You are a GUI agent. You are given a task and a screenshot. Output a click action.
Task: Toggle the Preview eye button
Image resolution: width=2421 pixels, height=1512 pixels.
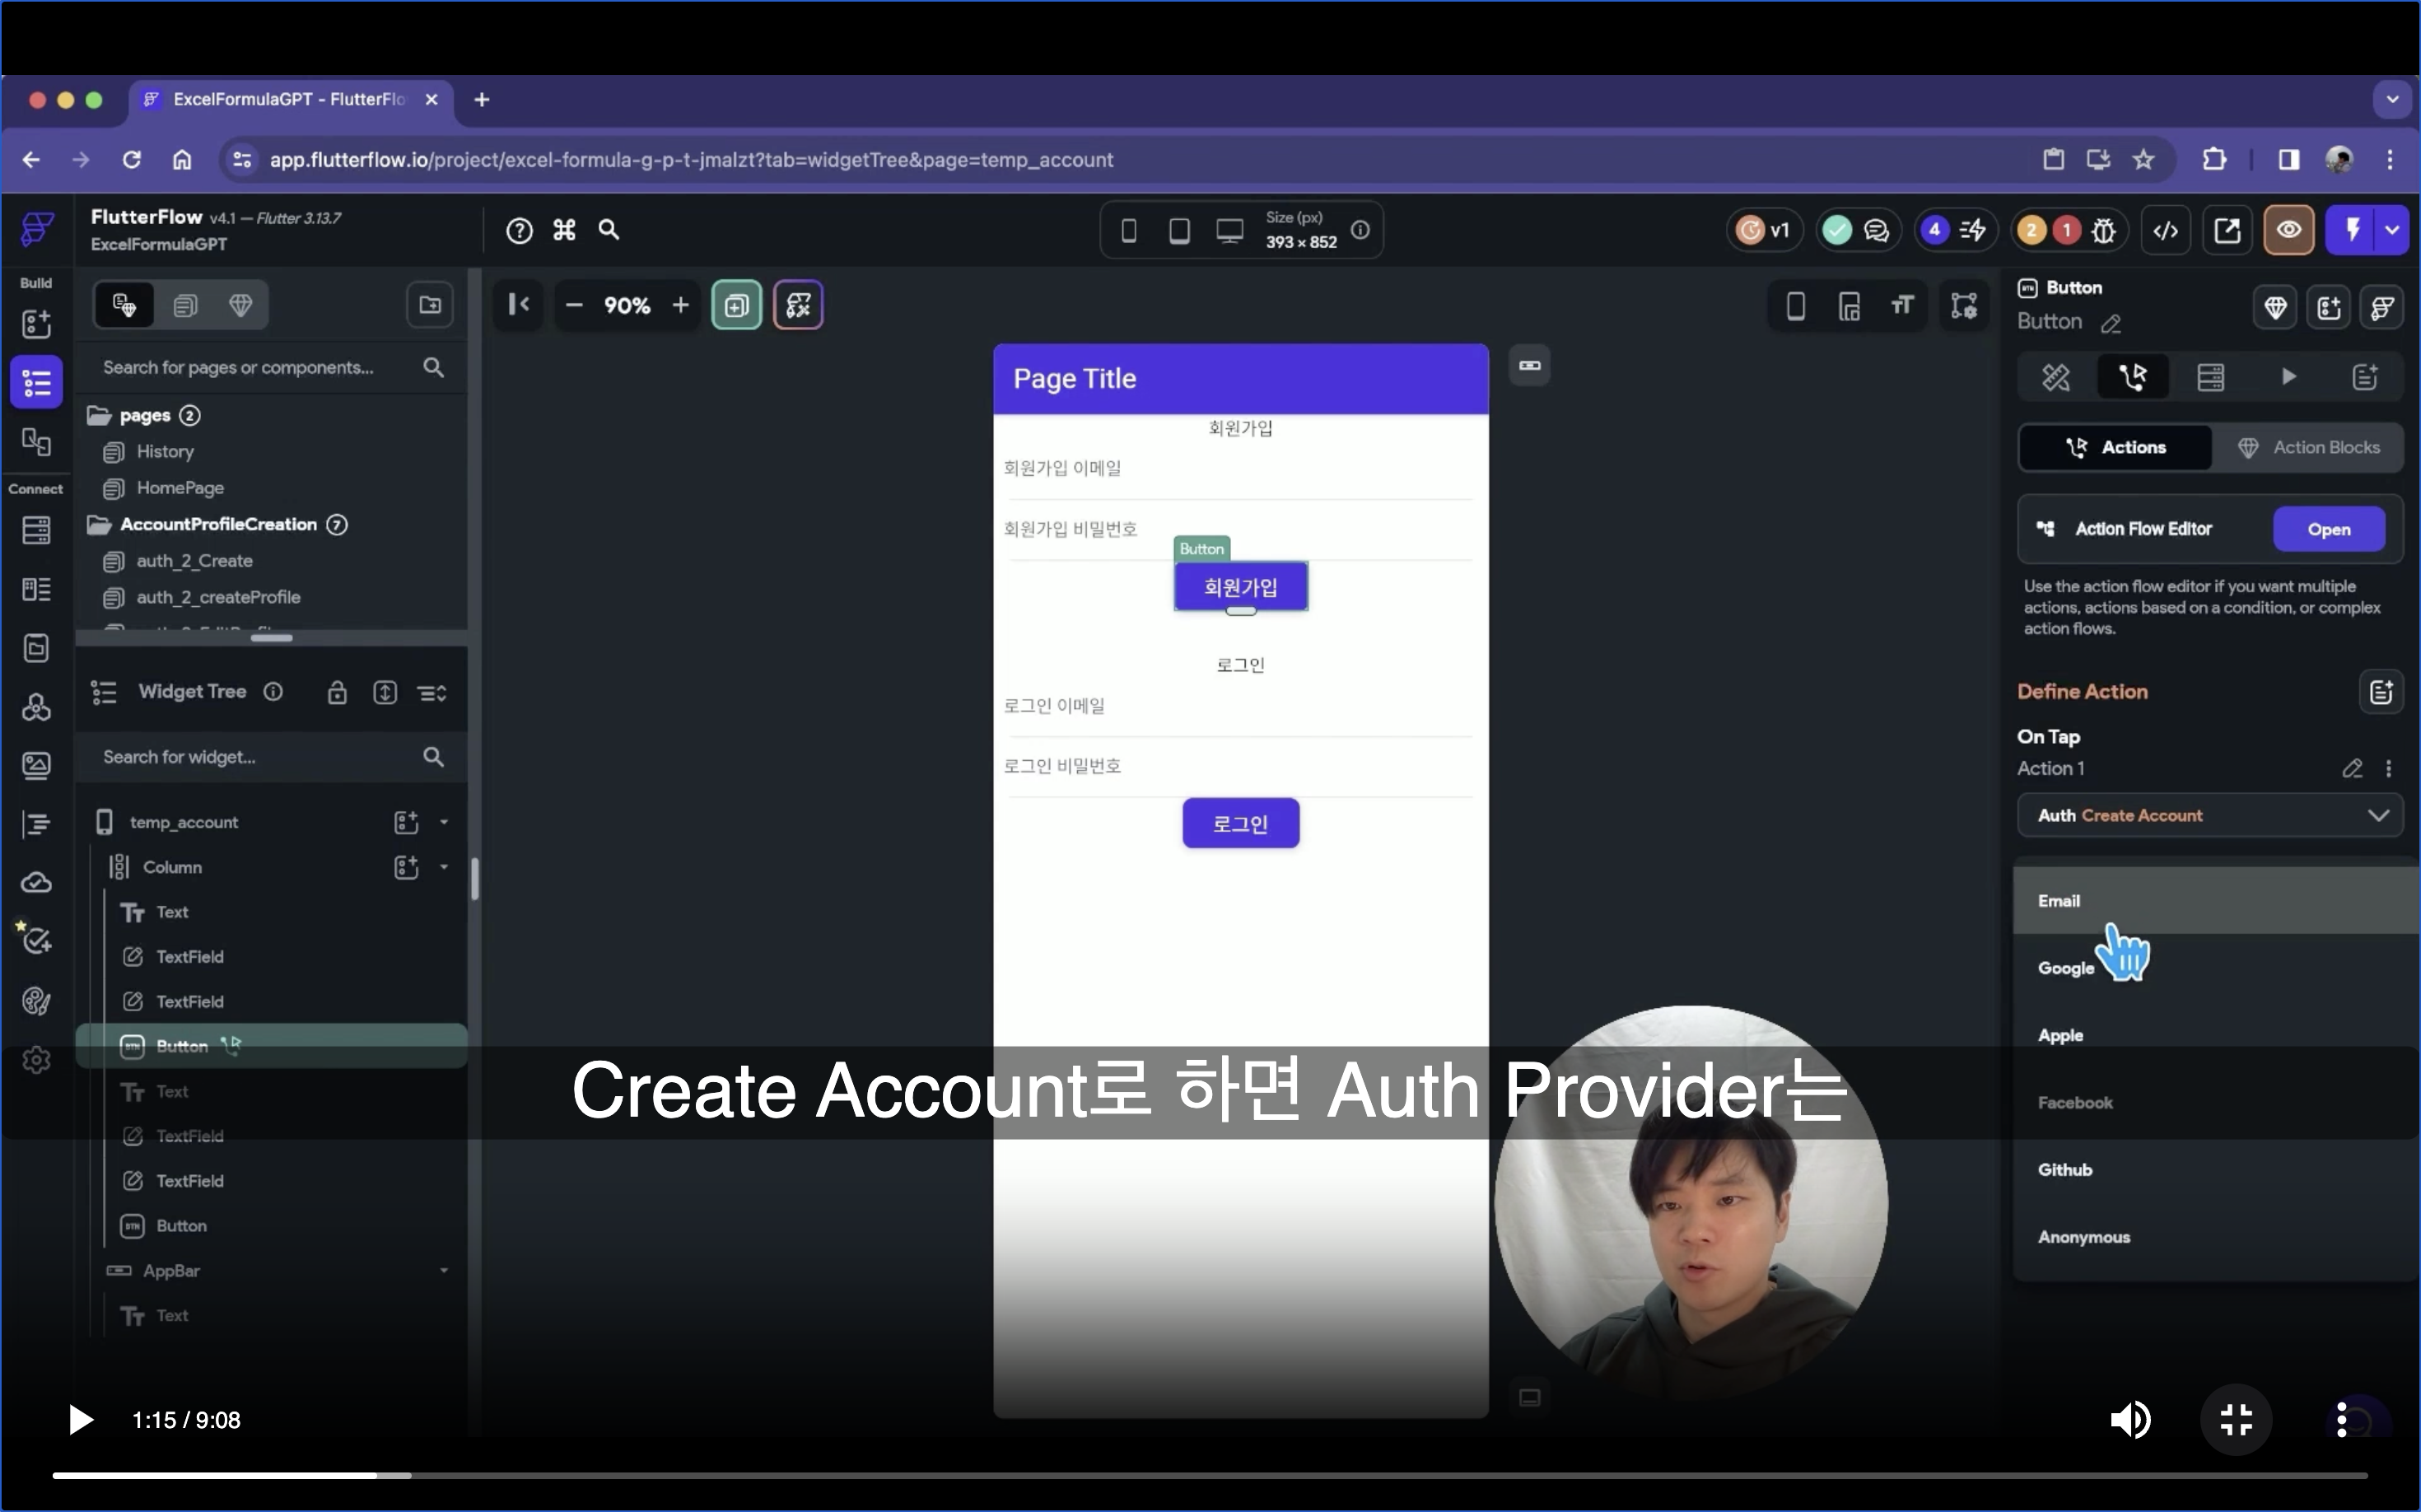pyautogui.click(x=2289, y=231)
